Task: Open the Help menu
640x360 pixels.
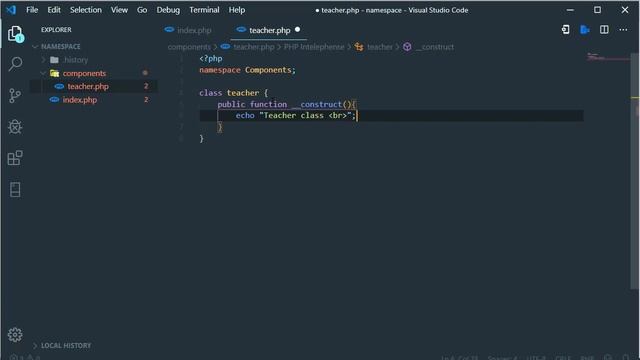Action: click(x=237, y=10)
